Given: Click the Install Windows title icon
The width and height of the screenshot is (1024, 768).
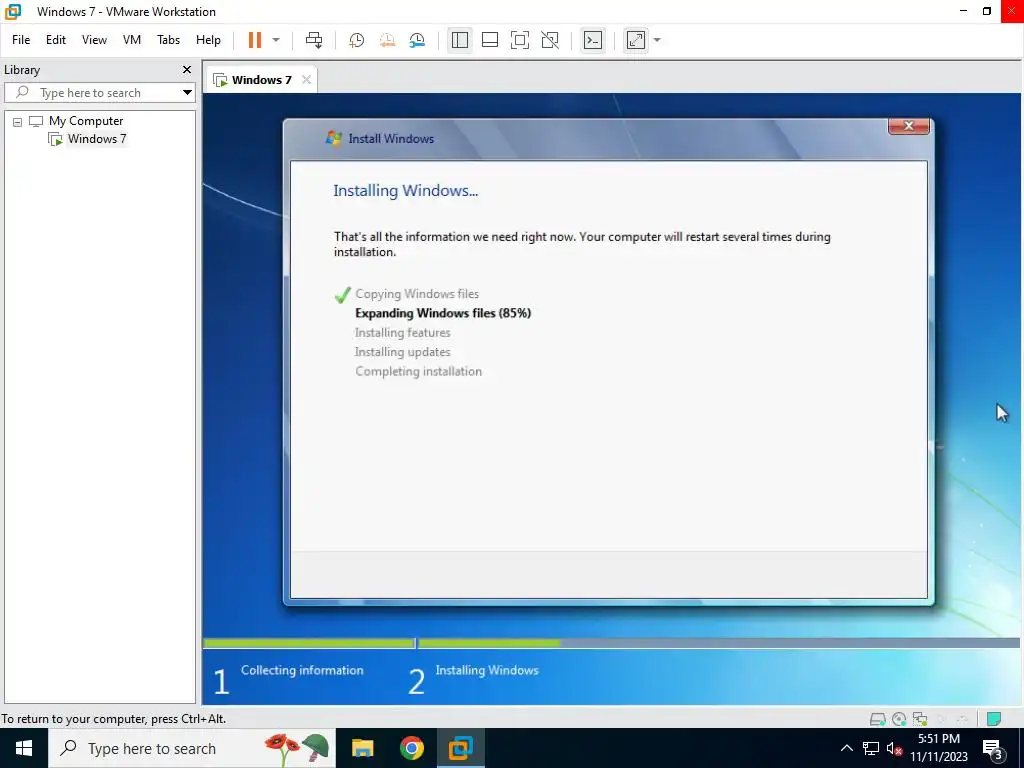Looking at the screenshot, I should pos(334,138).
